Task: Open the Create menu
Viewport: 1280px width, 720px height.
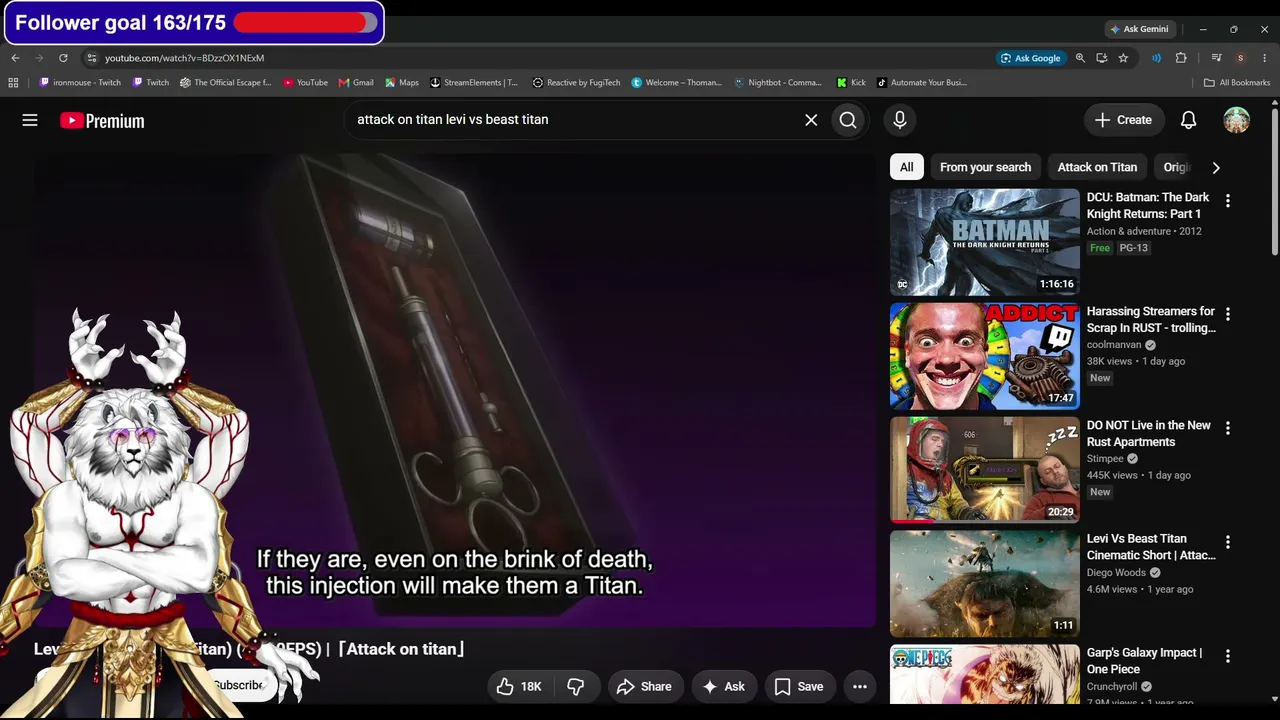Action: [x=1124, y=120]
